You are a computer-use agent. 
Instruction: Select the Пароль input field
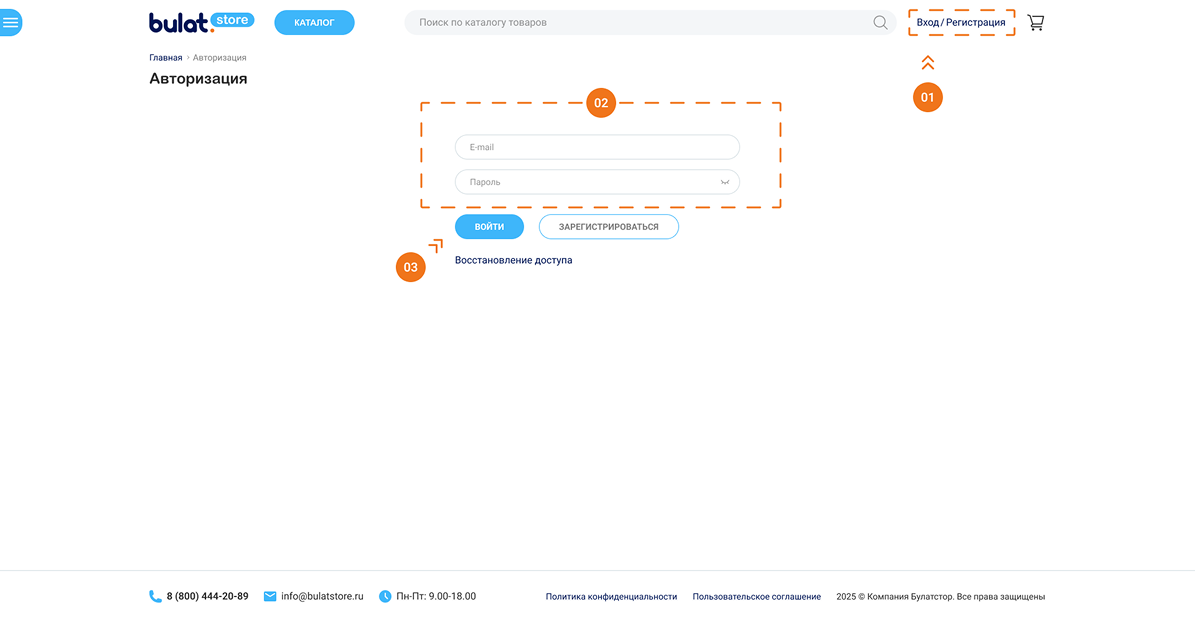tap(585, 182)
